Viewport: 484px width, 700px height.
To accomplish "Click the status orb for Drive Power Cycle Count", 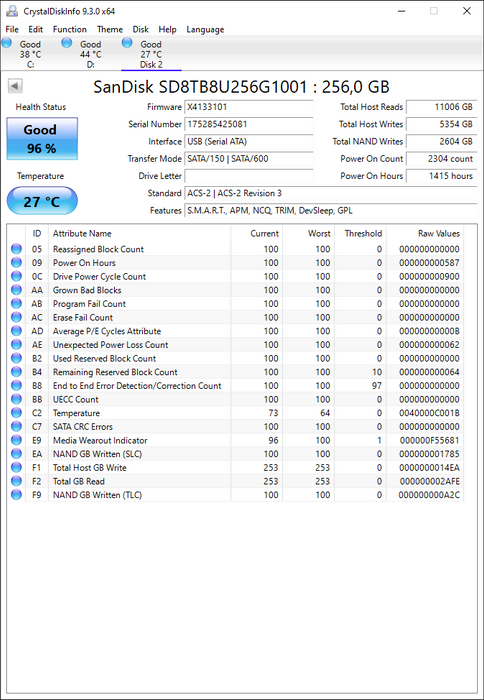I will (16, 276).
